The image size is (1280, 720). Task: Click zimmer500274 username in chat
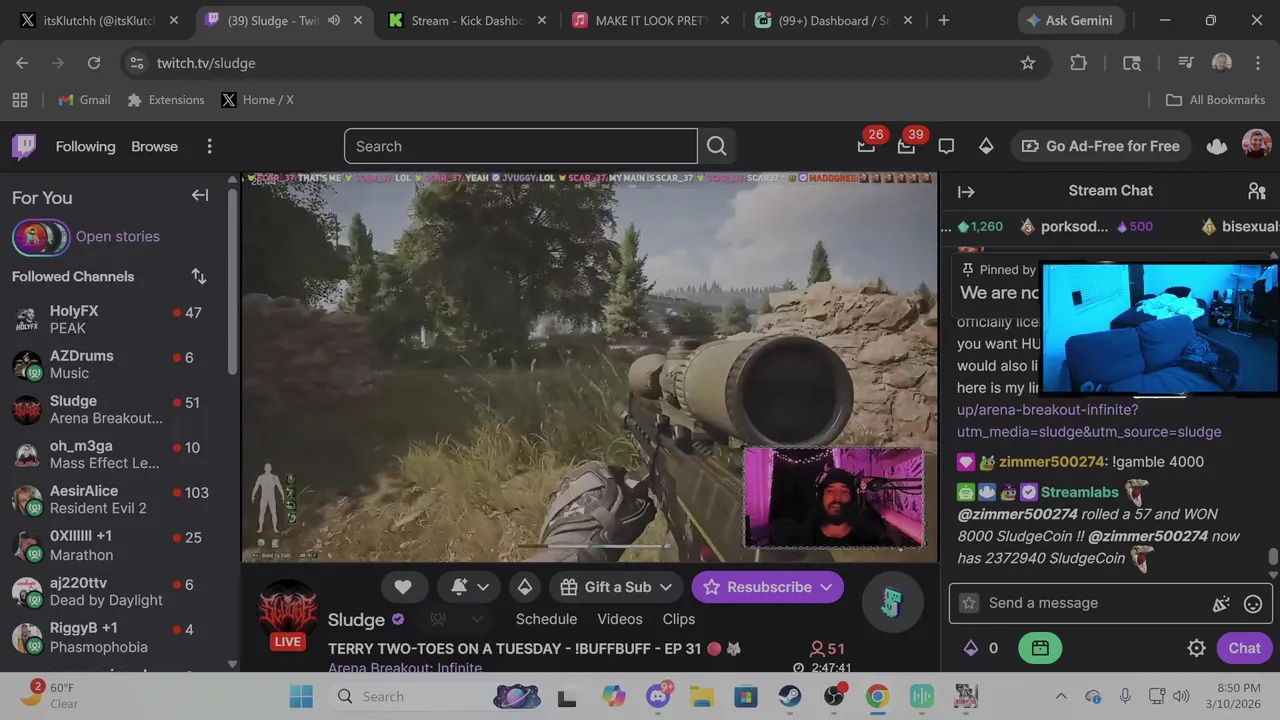tap(1051, 462)
